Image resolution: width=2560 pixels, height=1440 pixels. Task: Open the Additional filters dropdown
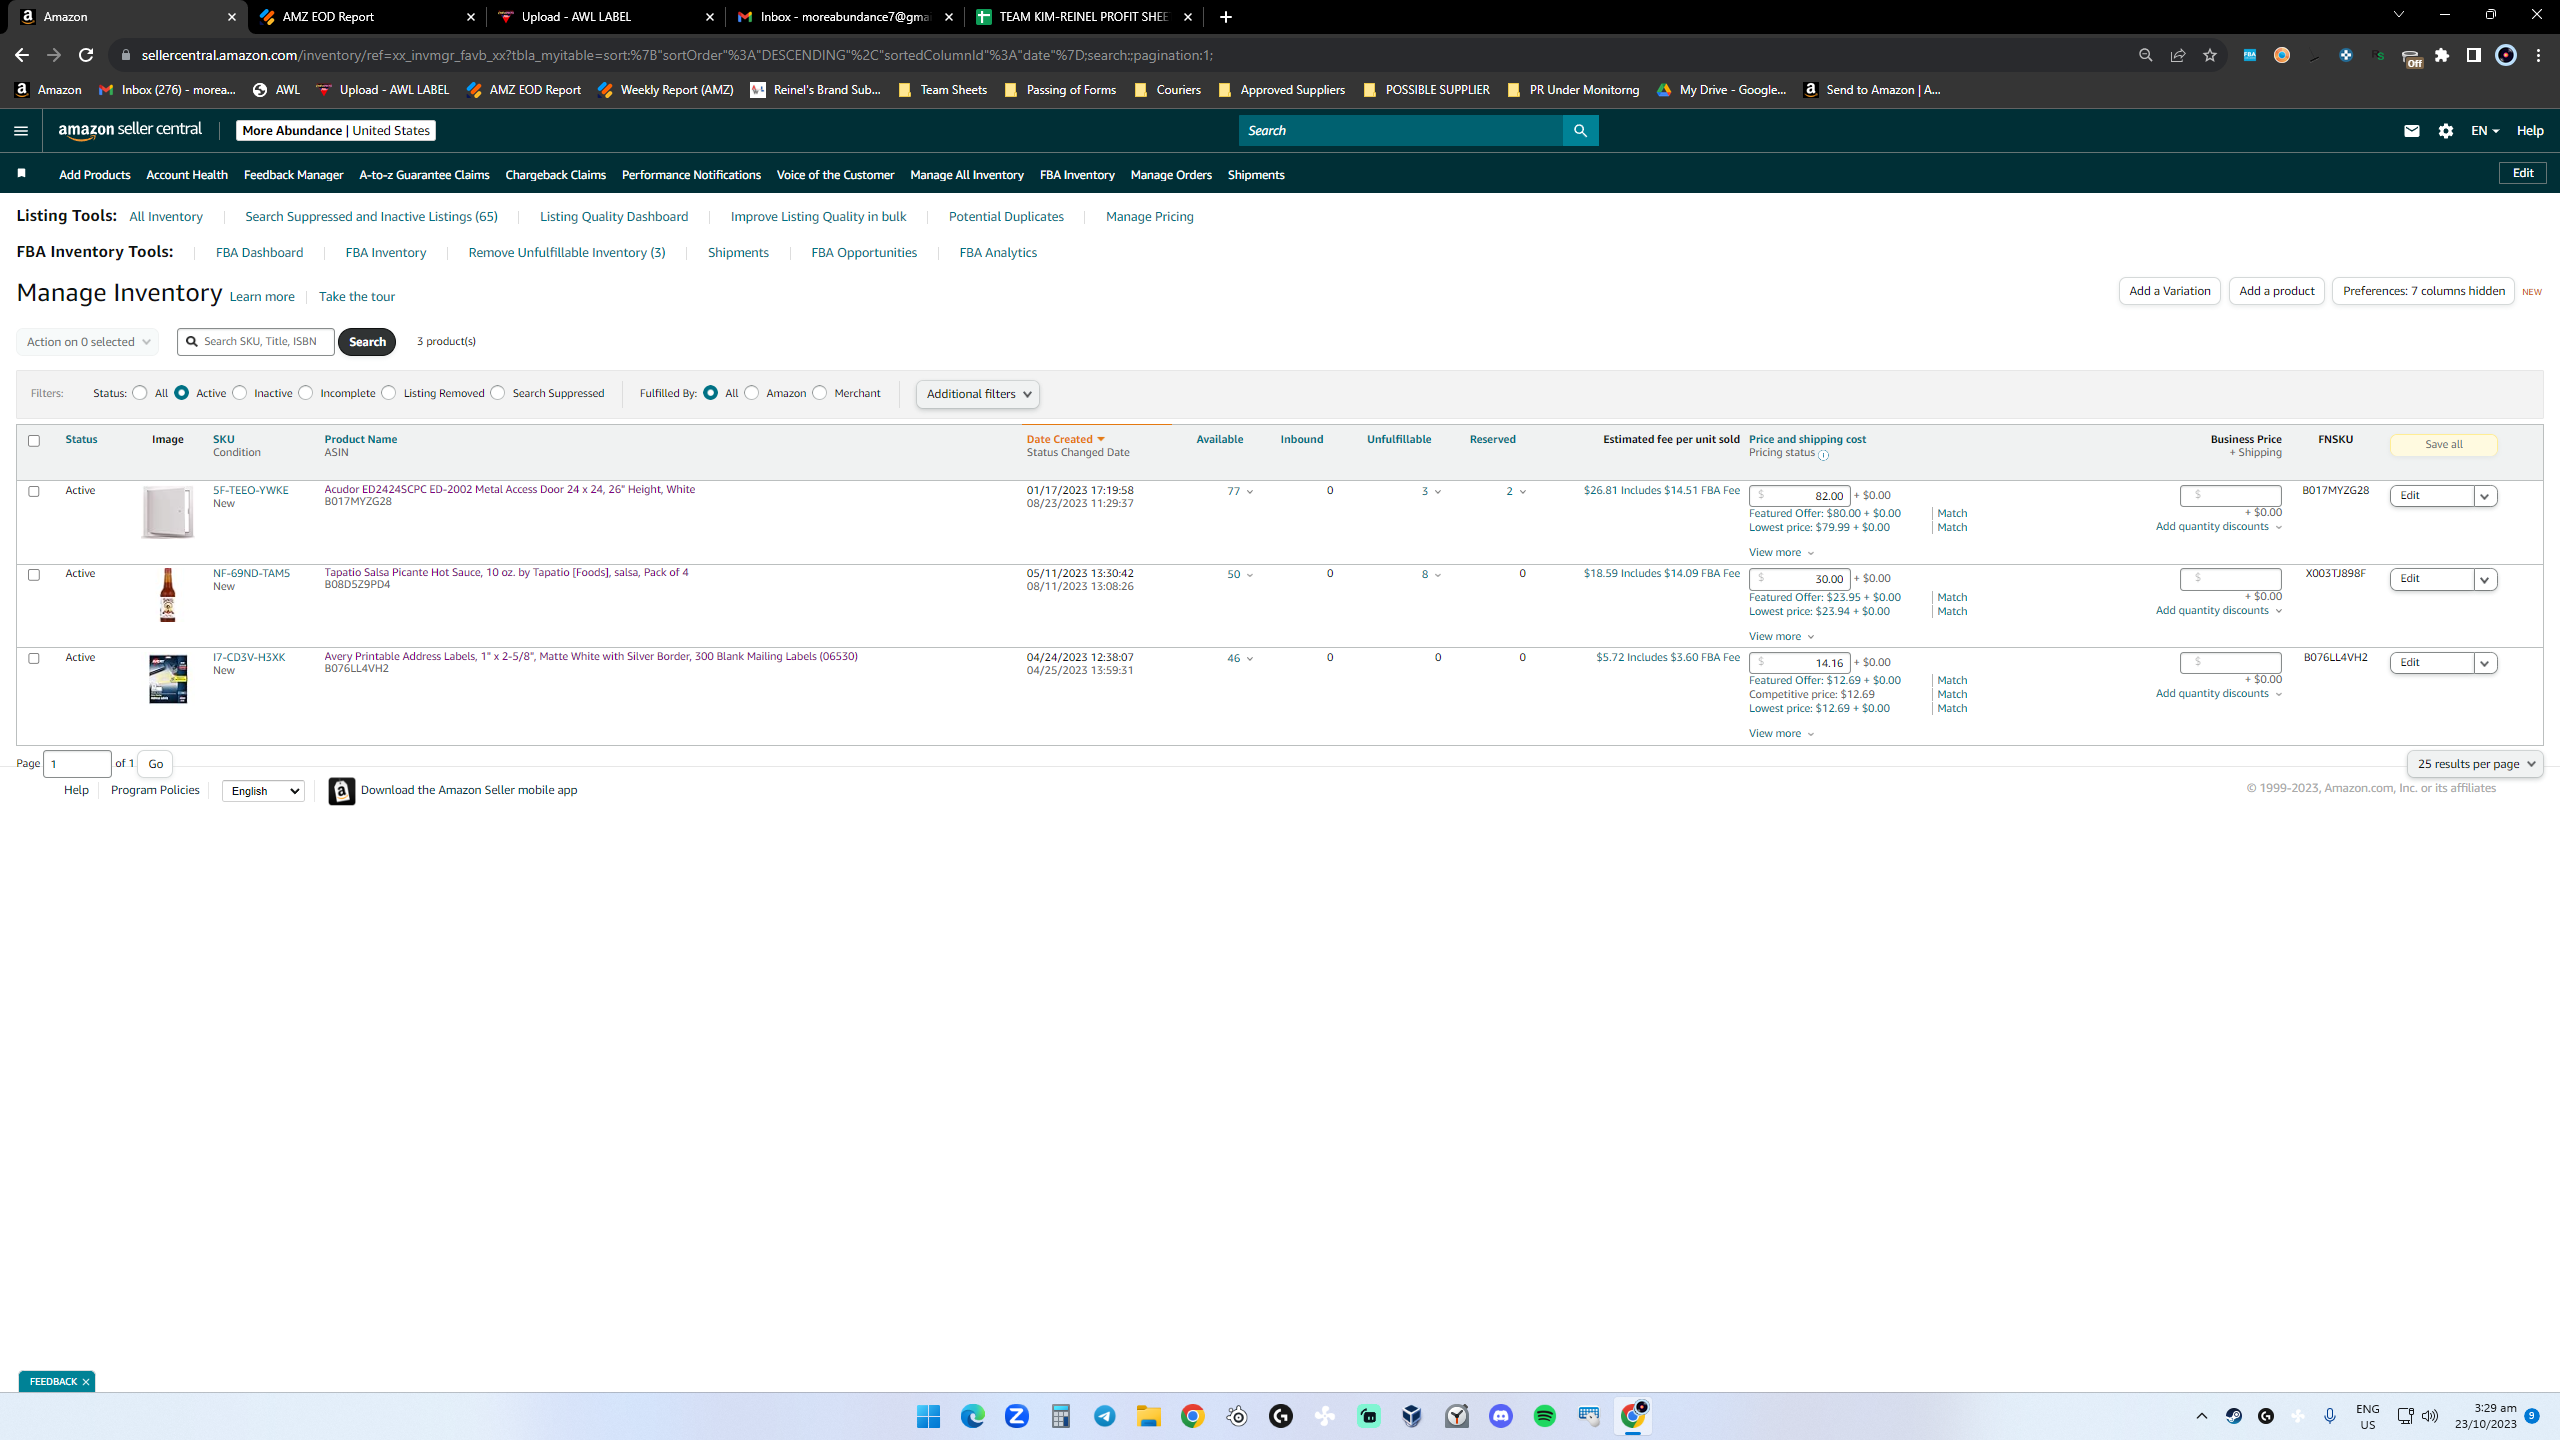[x=978, y=394]
